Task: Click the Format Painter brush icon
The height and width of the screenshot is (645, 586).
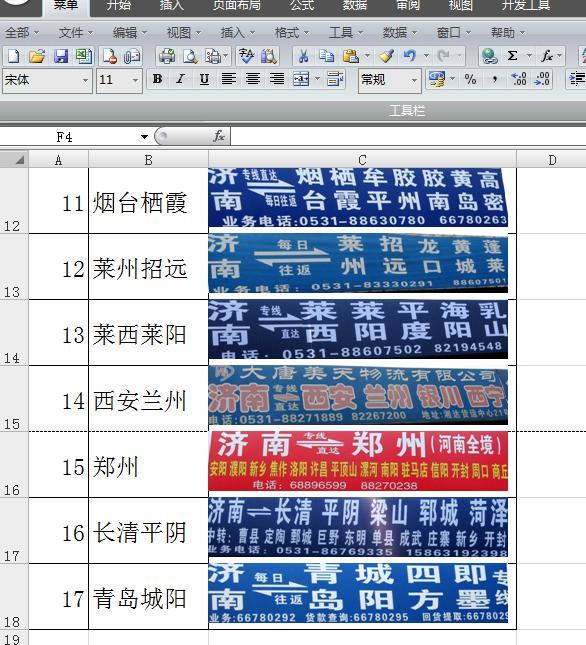Action: point(386,56)
